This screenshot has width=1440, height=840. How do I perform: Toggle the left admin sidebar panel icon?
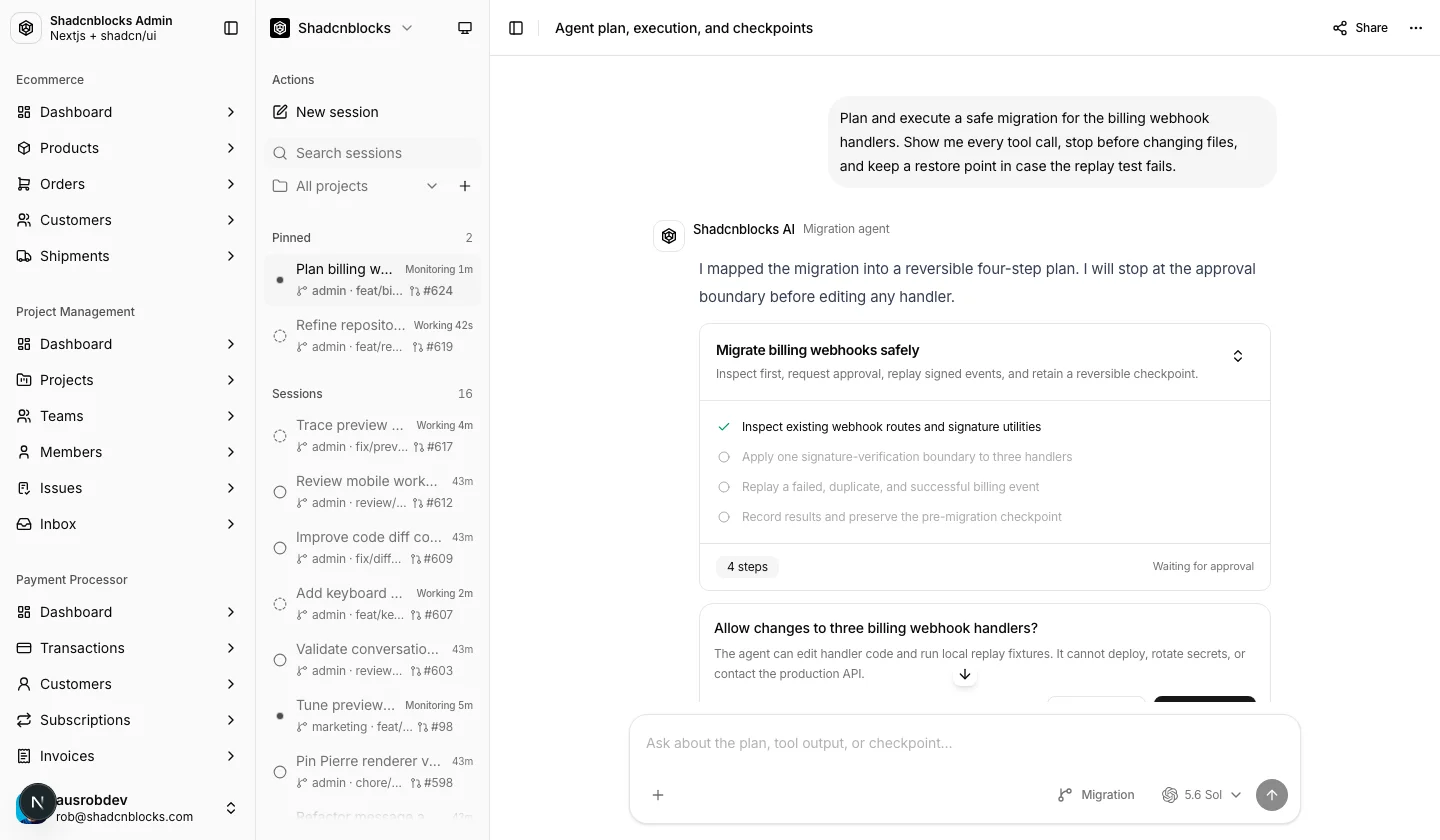[x=231, y=28]
